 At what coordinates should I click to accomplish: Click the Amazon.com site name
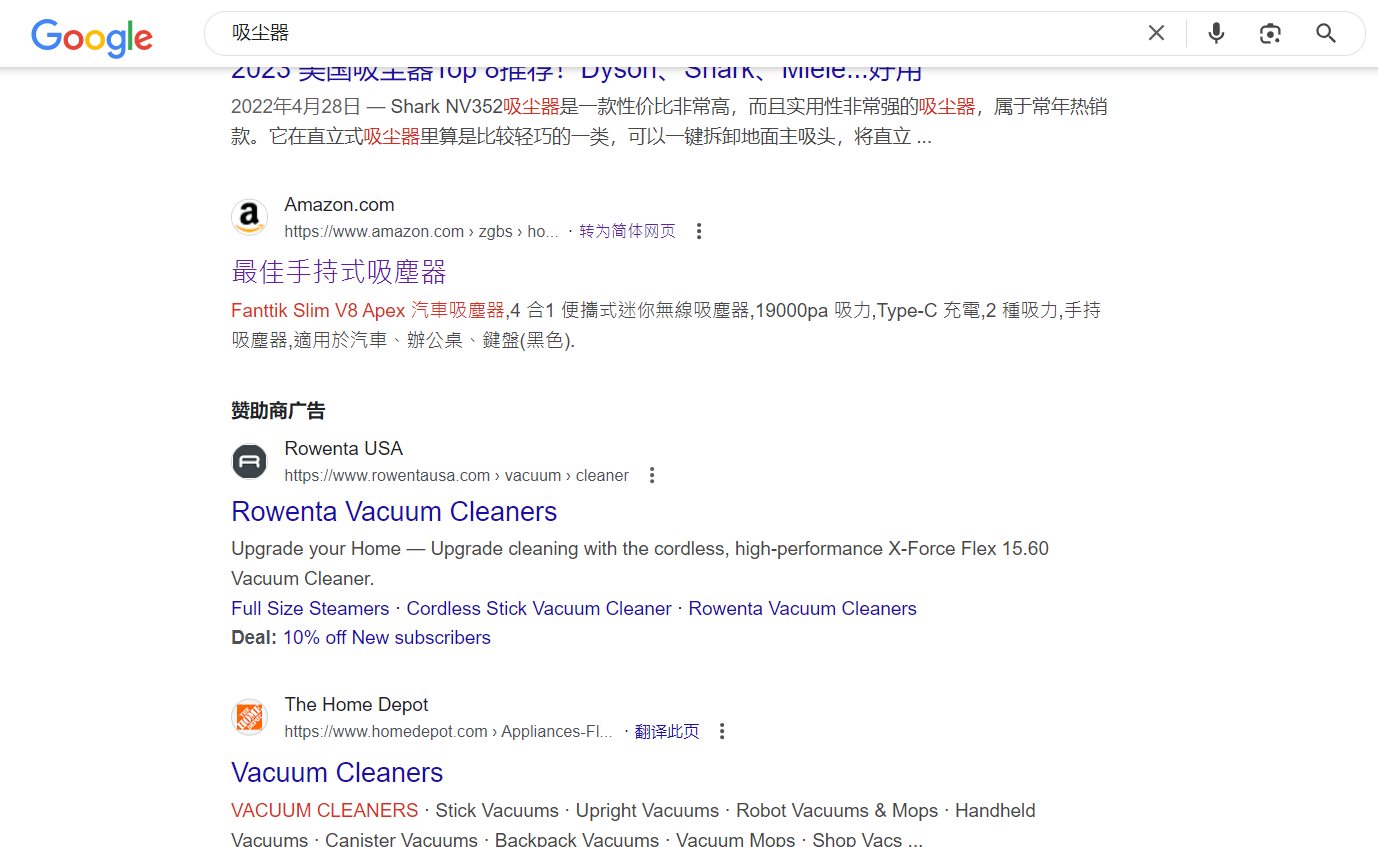click(339, 204)
